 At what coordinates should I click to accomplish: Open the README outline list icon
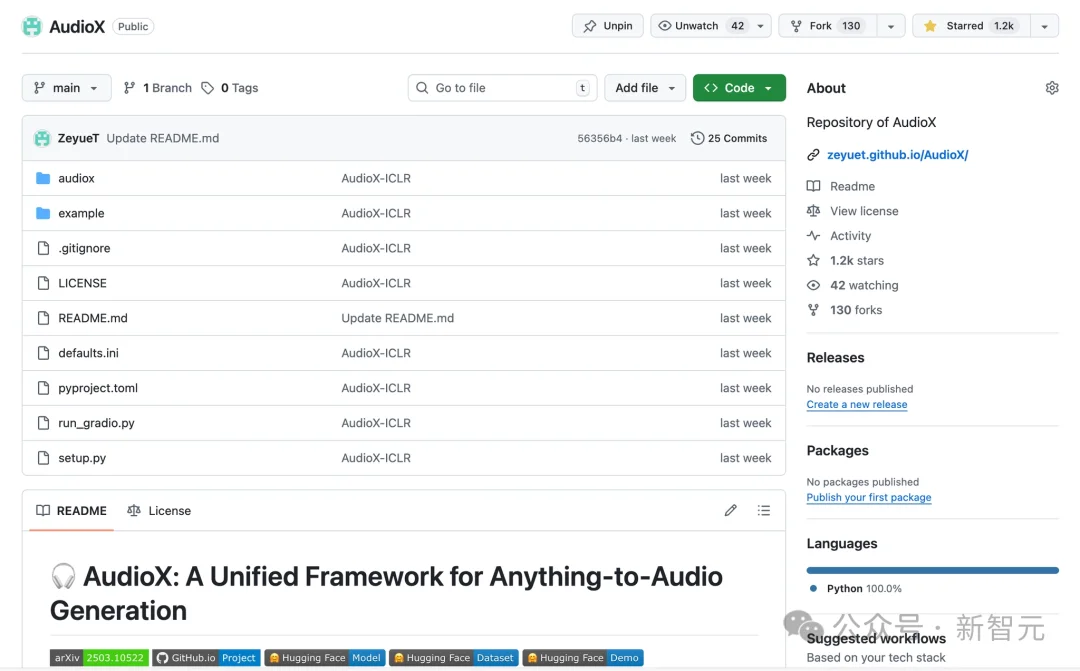[x=764, y=511]
